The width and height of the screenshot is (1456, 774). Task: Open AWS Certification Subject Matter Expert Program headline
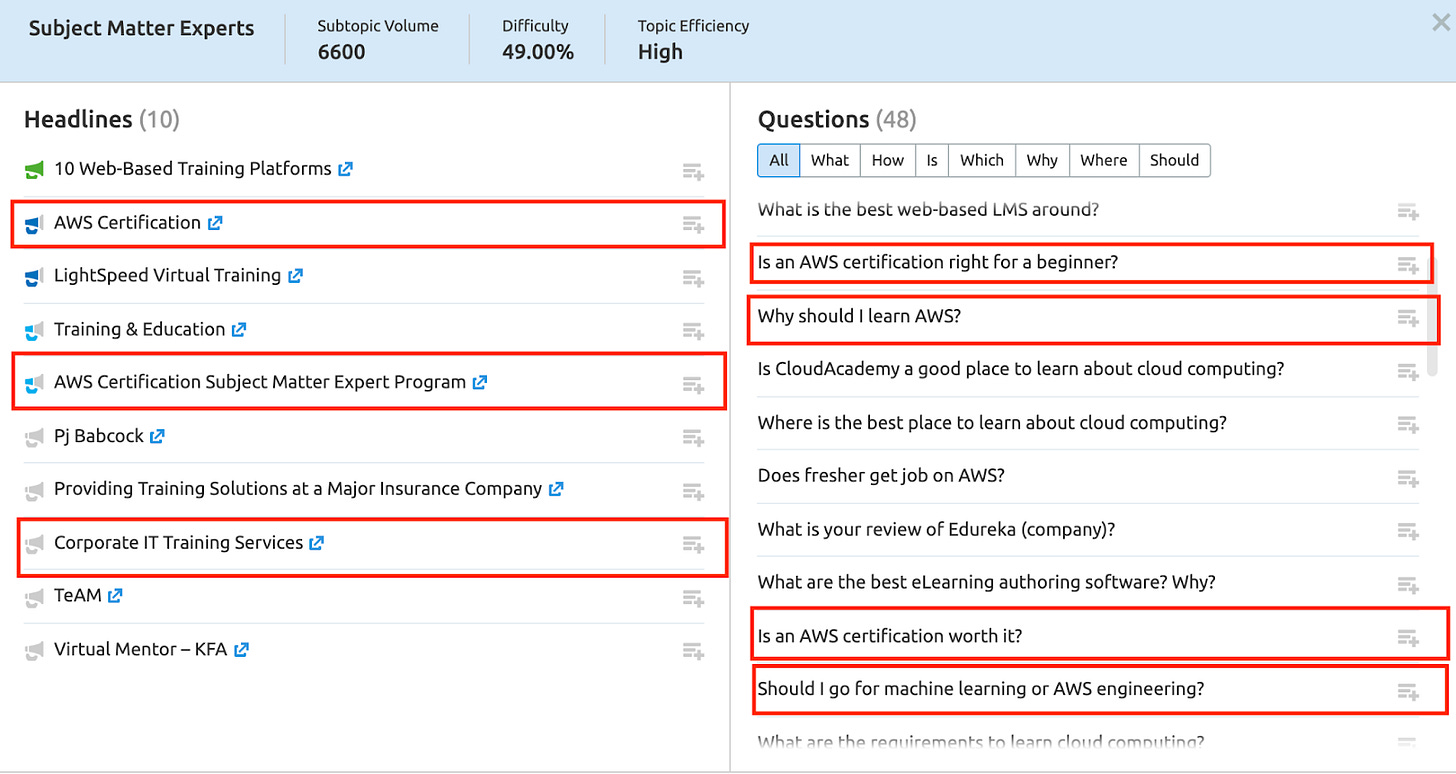tap(260, 383)
